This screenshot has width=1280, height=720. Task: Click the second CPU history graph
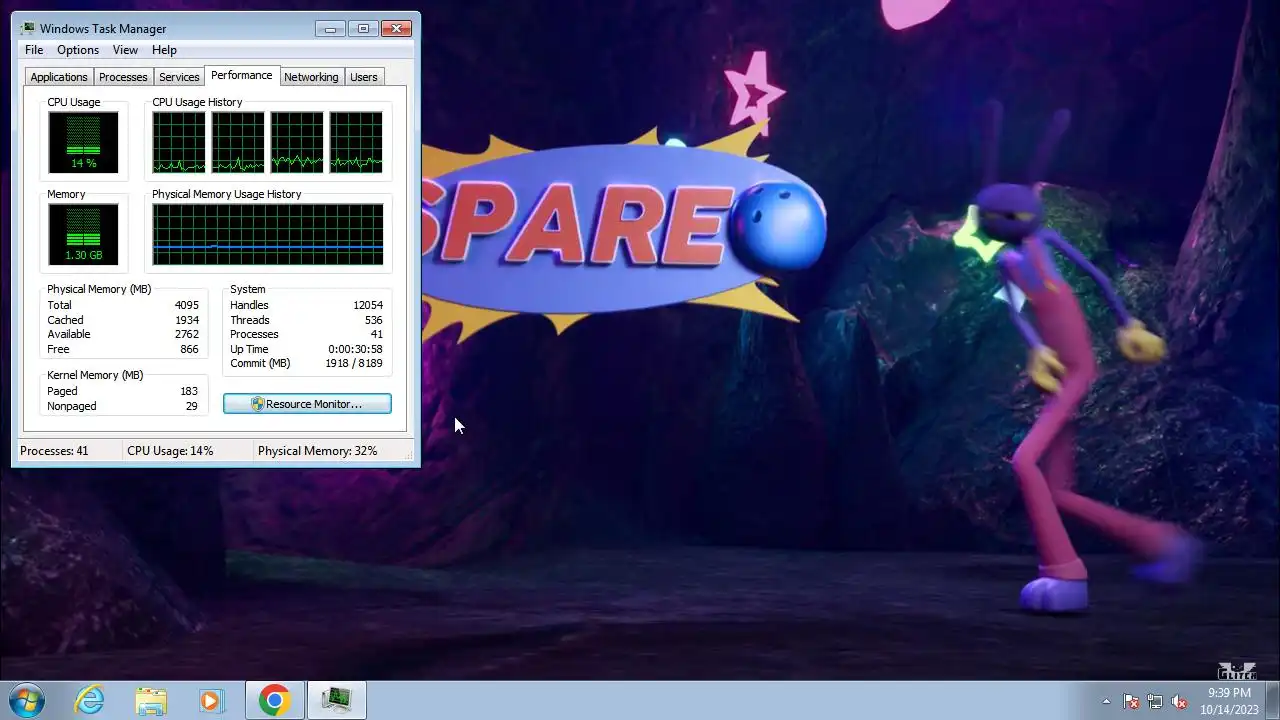[238, 142]
